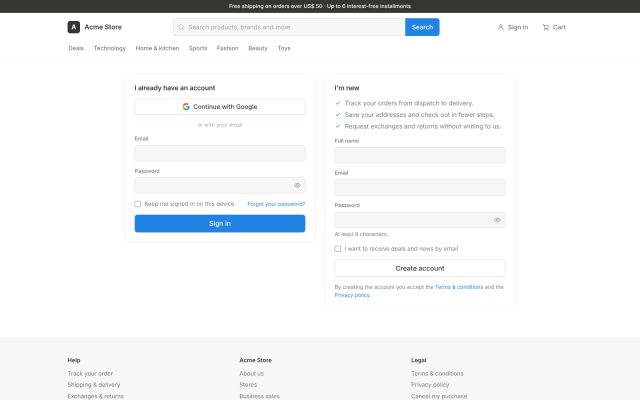Open Terms & conditions link in signup note

pos(459,287)
